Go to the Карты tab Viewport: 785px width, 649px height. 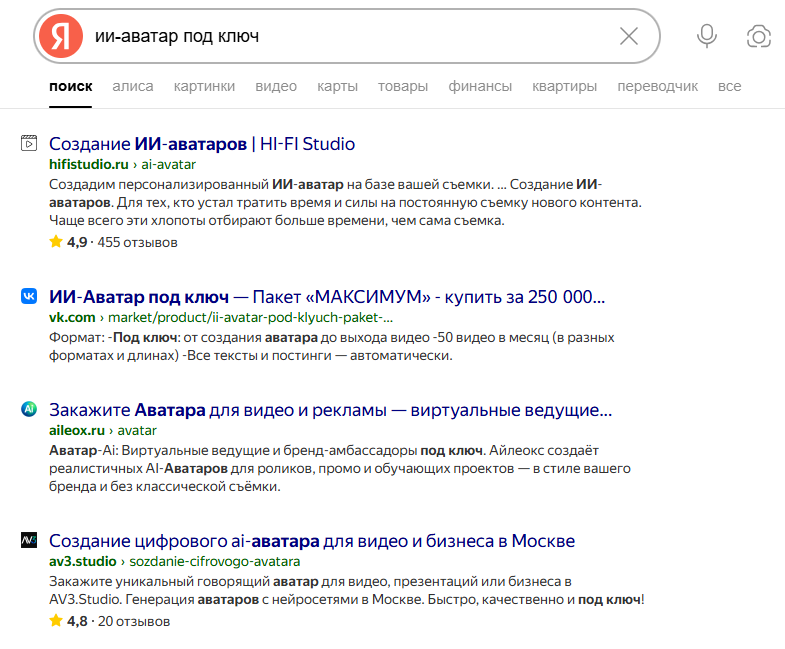(337, 86)
